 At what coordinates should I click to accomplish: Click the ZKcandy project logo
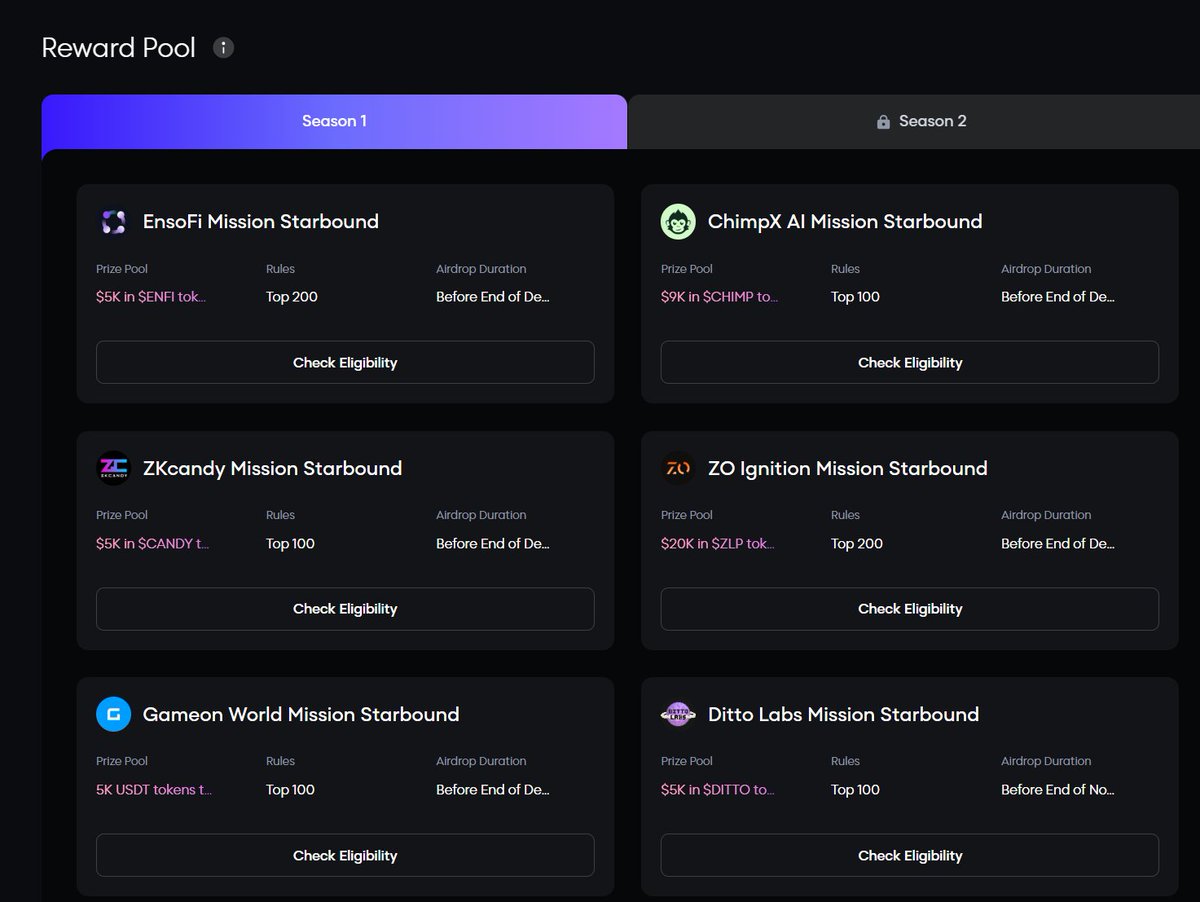click(114, 468)
